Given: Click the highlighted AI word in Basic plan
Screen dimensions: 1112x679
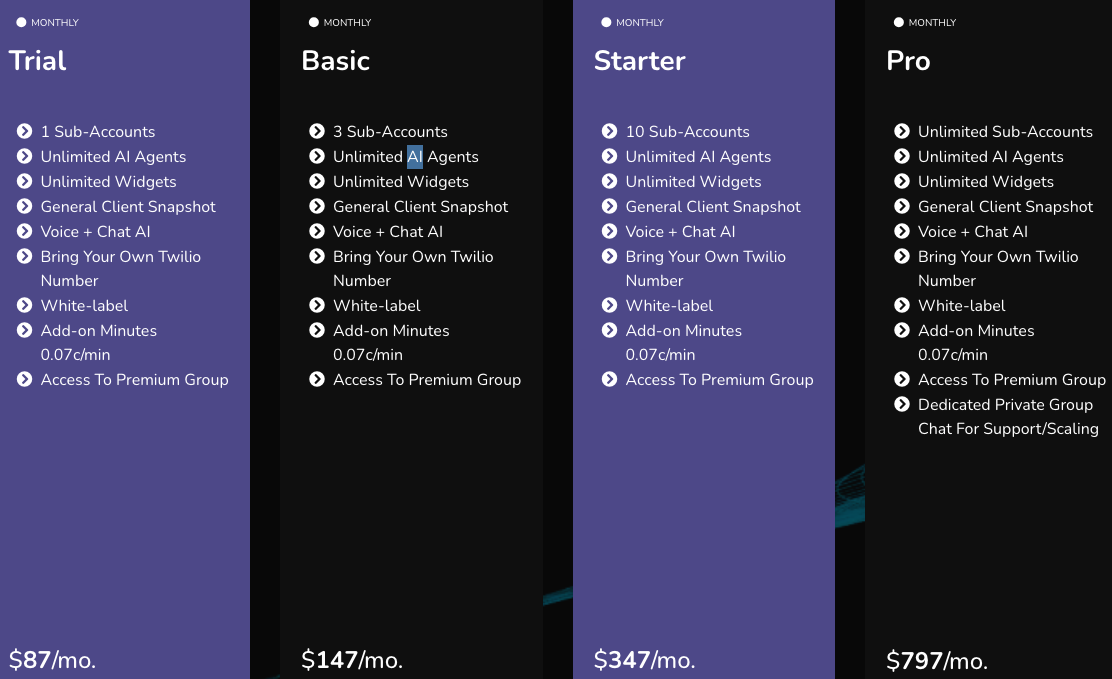Looking at the screenshot, I should 415,157.
